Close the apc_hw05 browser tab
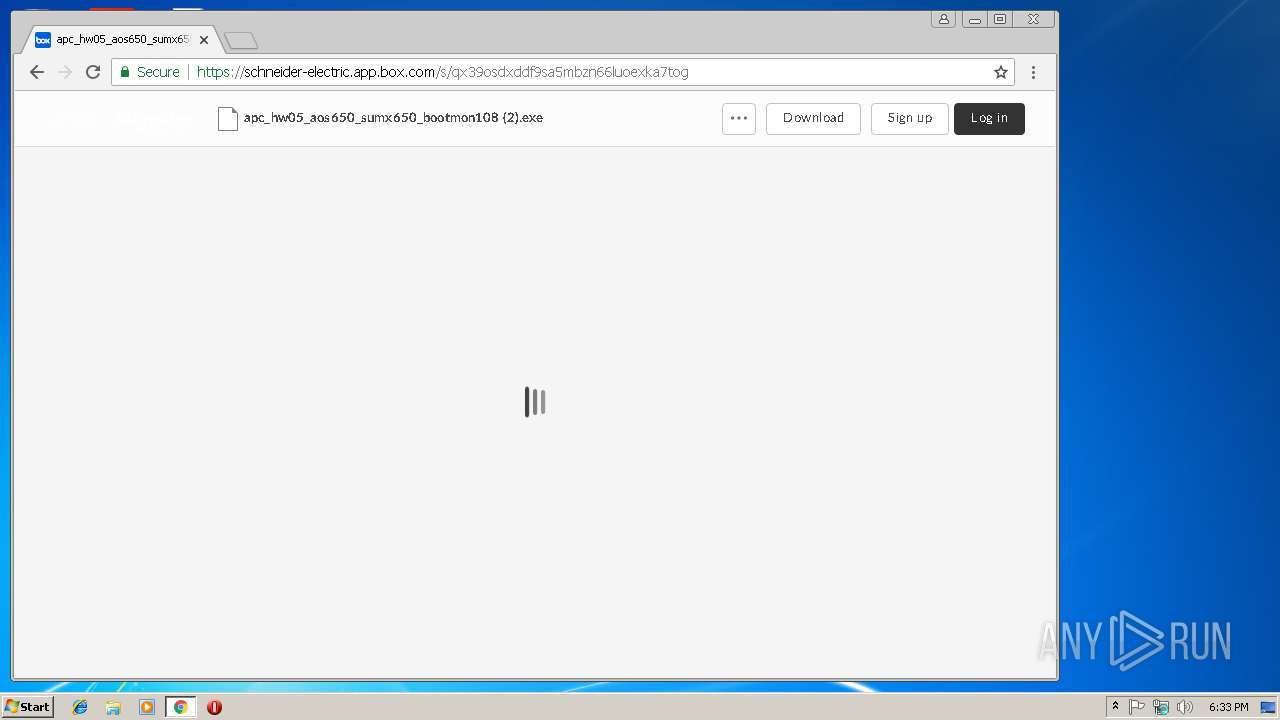This screenshot has width=1280, height=720. coord(204,40)
